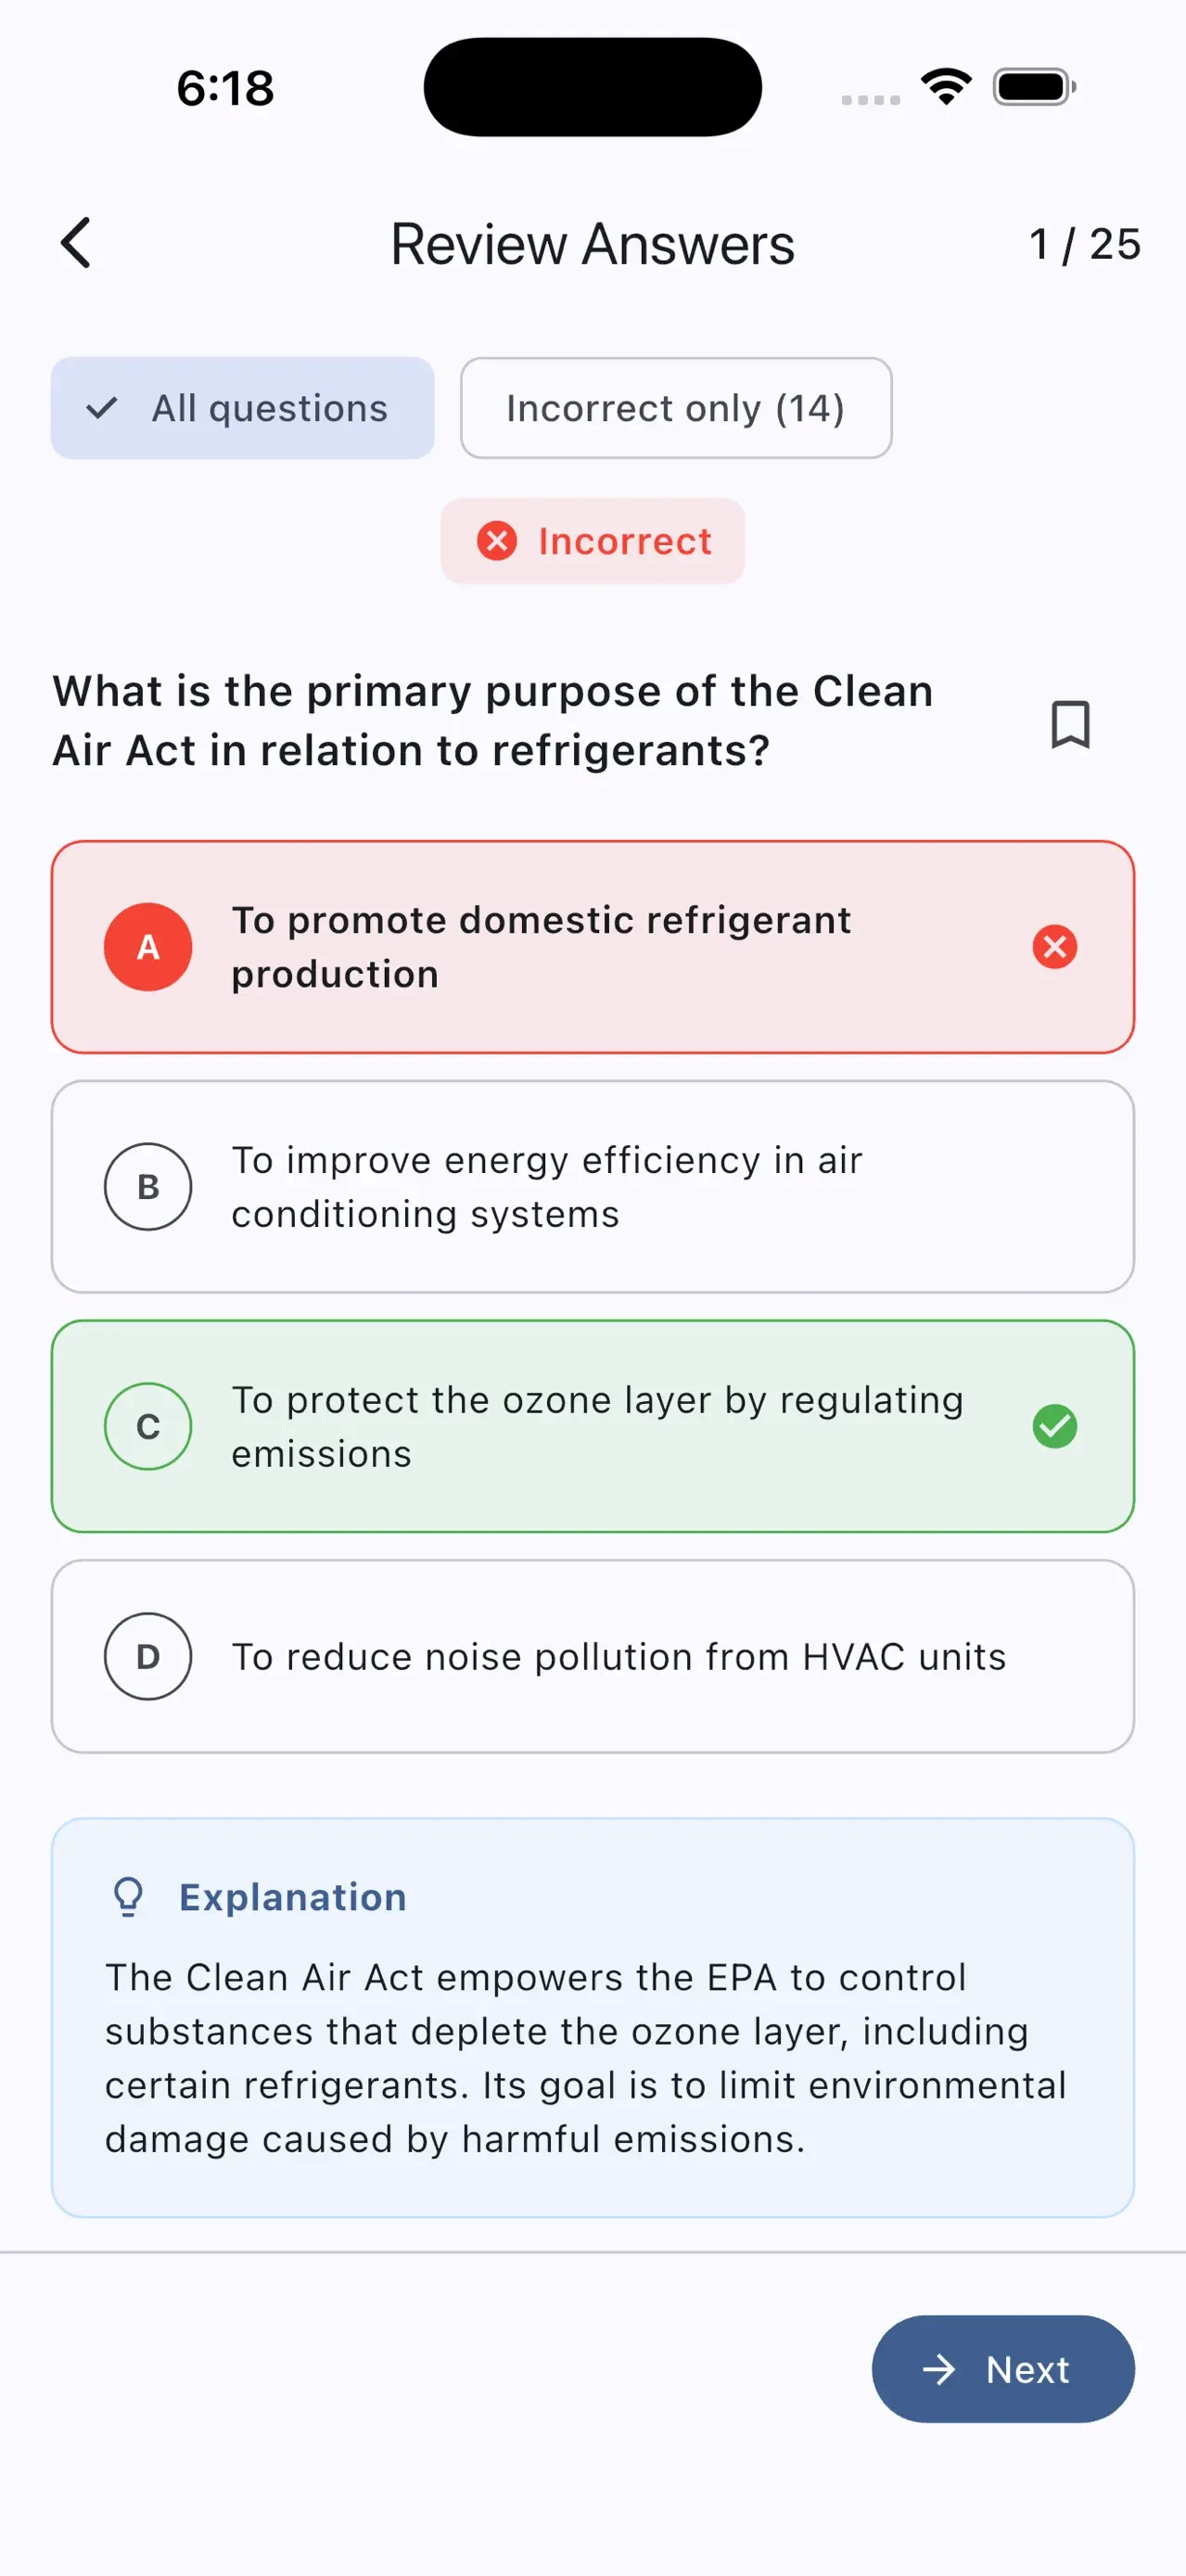Viewport: 1186px width, 2576px height.
Task: Tap answer about energy efficiency
Action: 593,1186
